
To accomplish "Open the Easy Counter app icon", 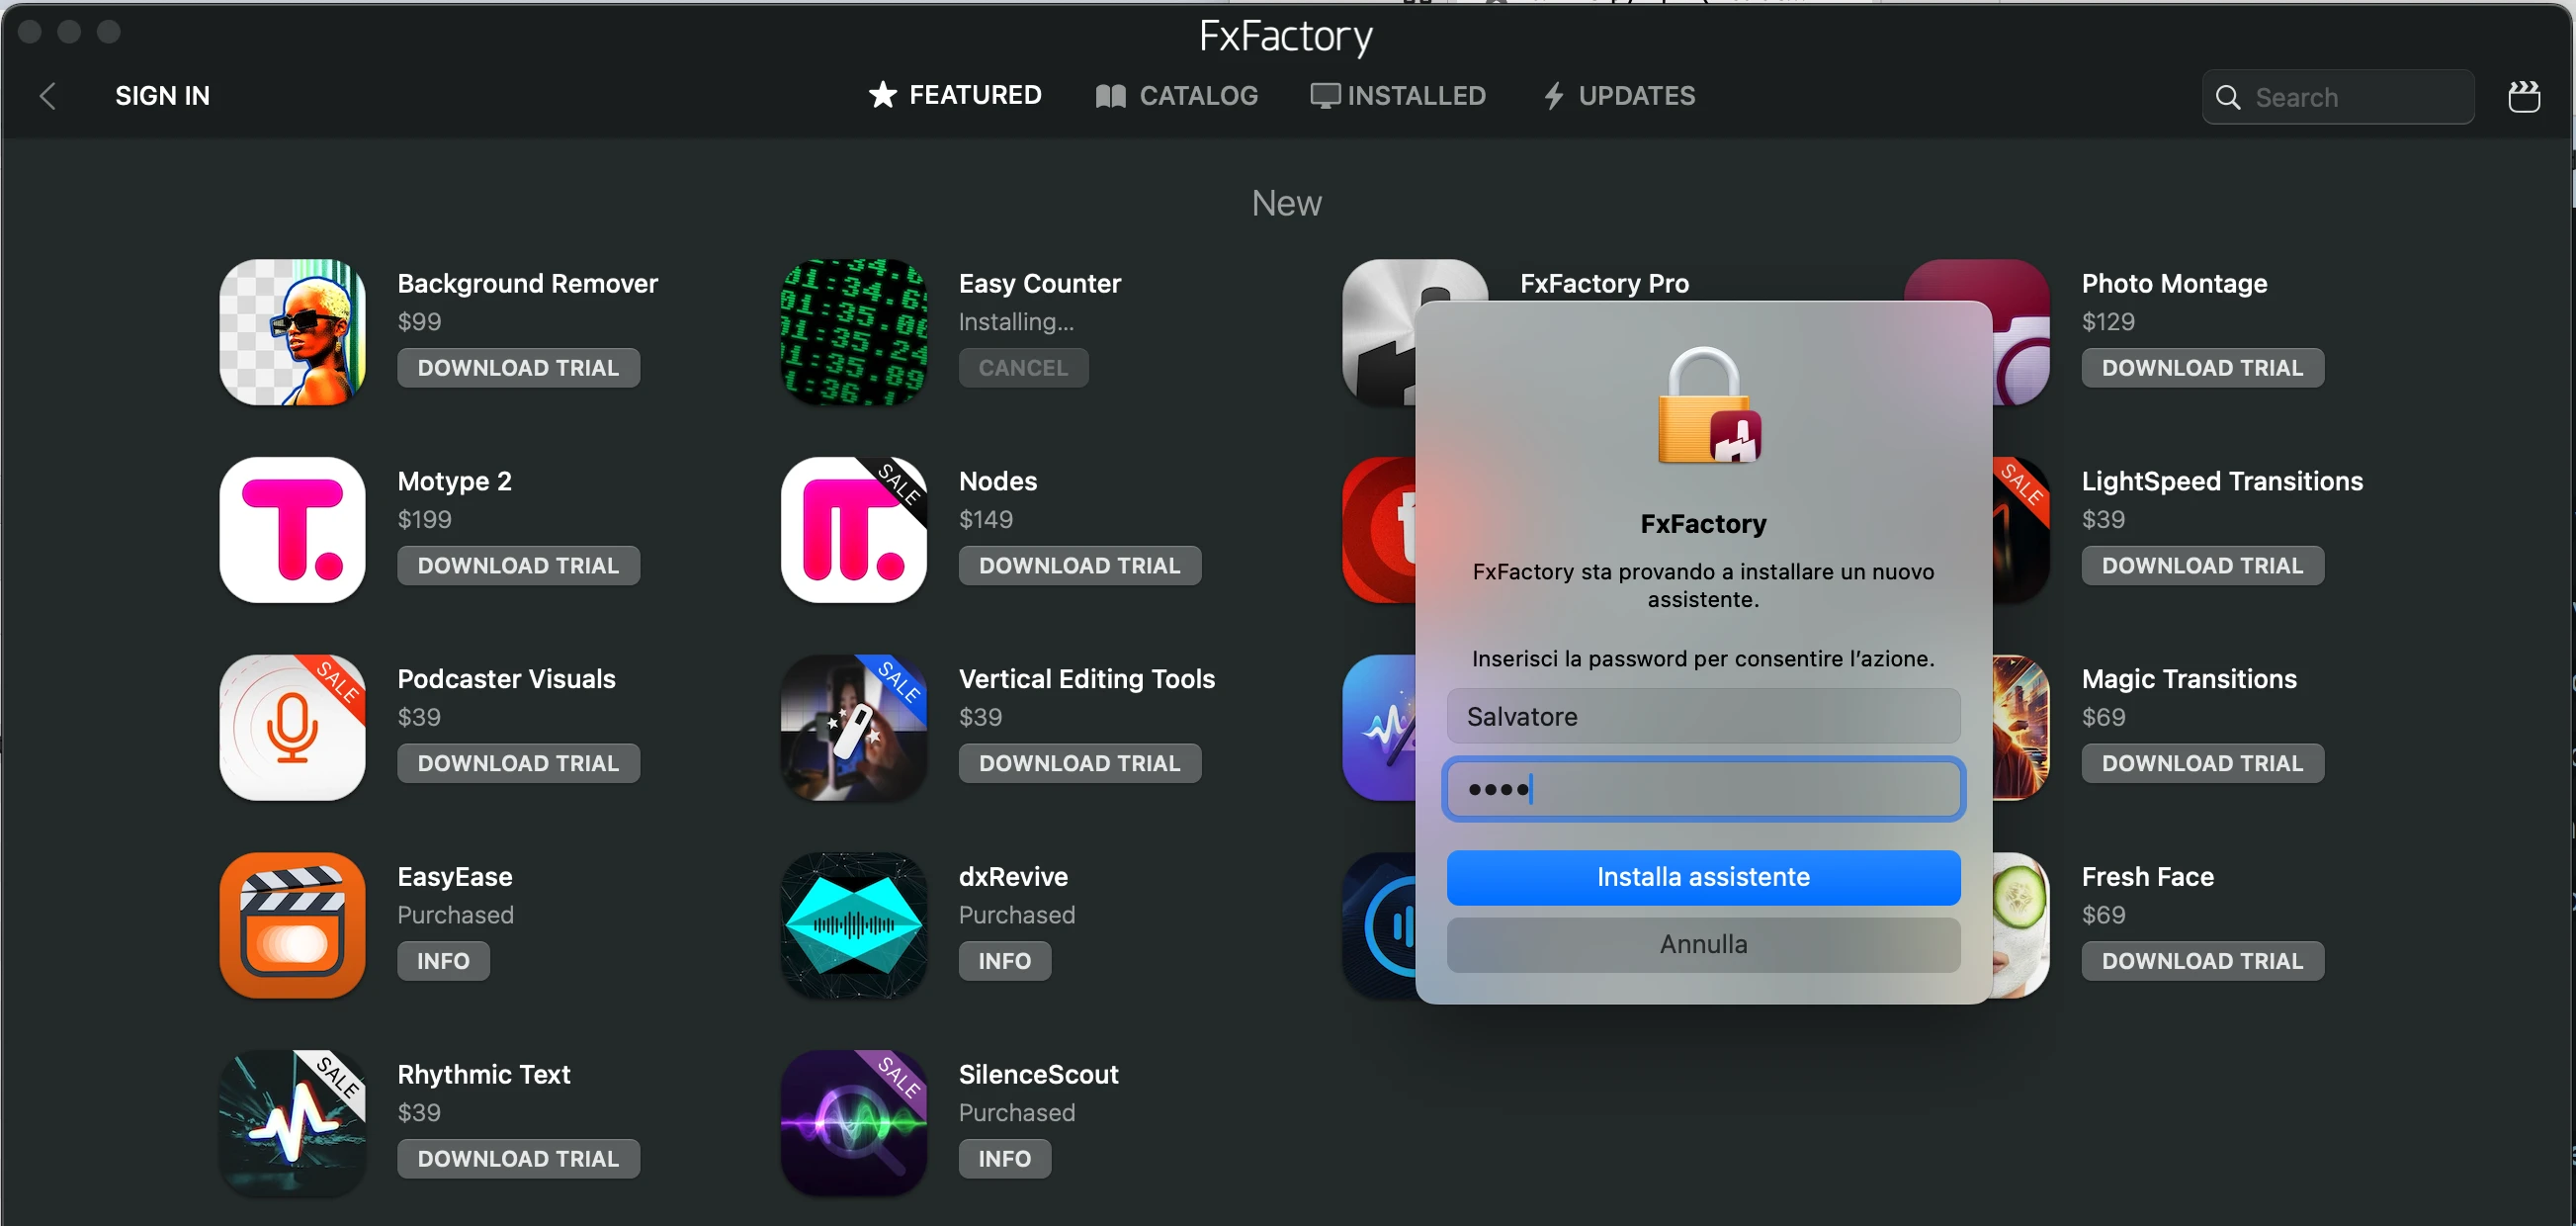I will point(853,332).
